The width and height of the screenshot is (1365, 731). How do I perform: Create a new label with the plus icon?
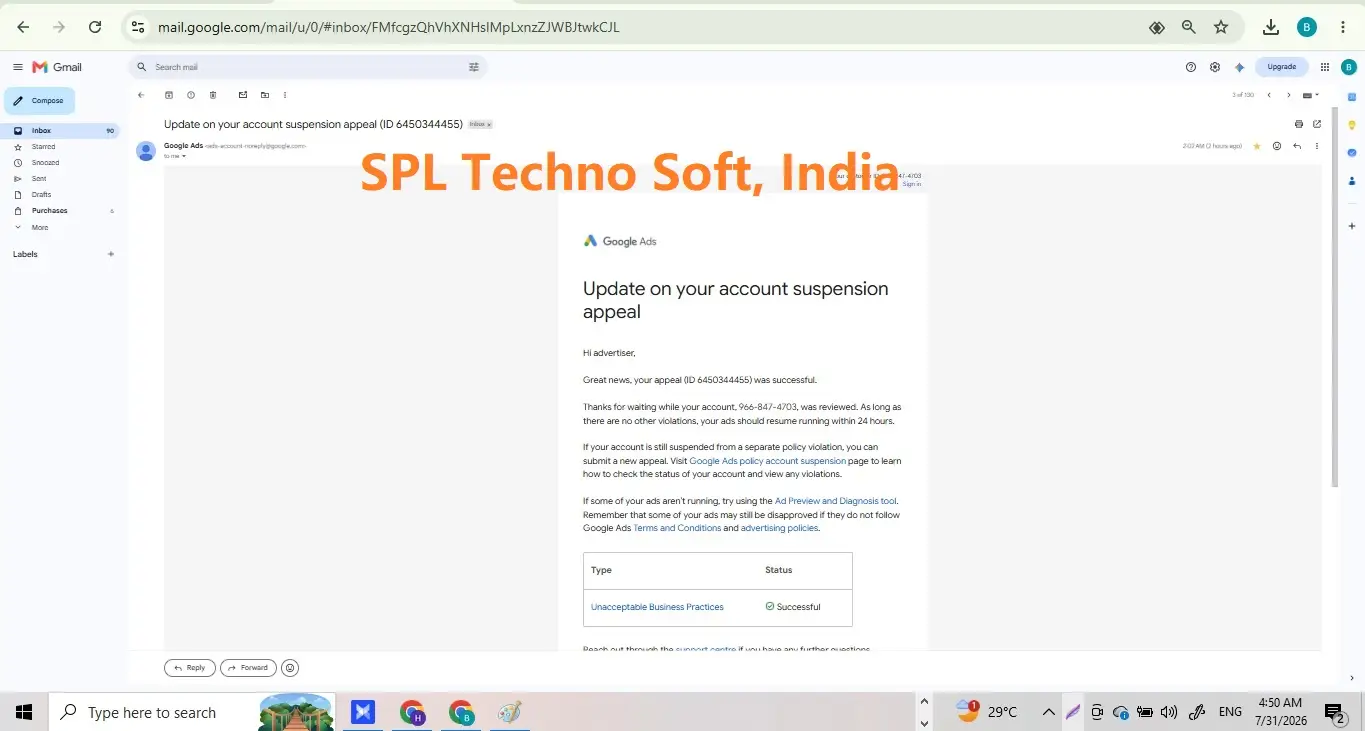pyautogui.click(x=111, y=254)
